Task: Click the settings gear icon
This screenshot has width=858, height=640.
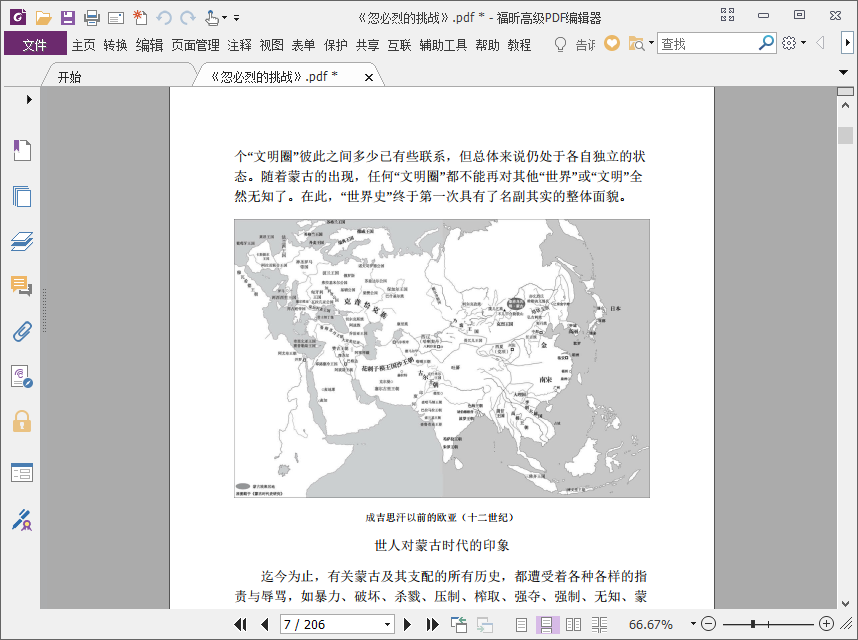Action: [789, 43]
